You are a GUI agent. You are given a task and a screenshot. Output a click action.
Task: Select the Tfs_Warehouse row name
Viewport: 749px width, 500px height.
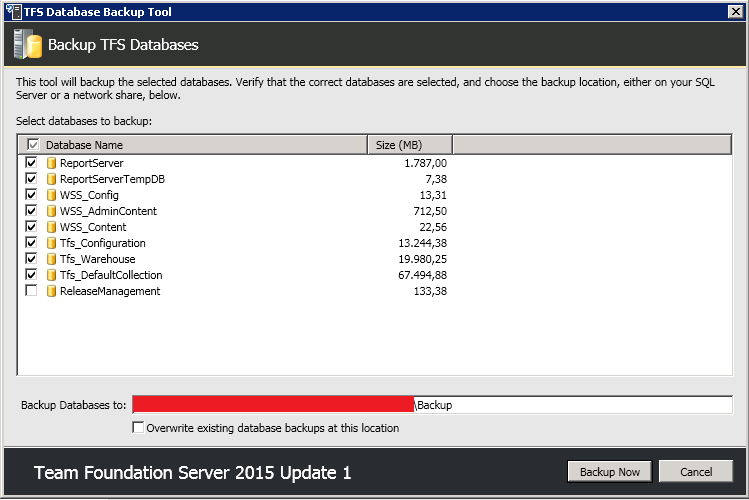pyautogui.click(x=97, y=259)
